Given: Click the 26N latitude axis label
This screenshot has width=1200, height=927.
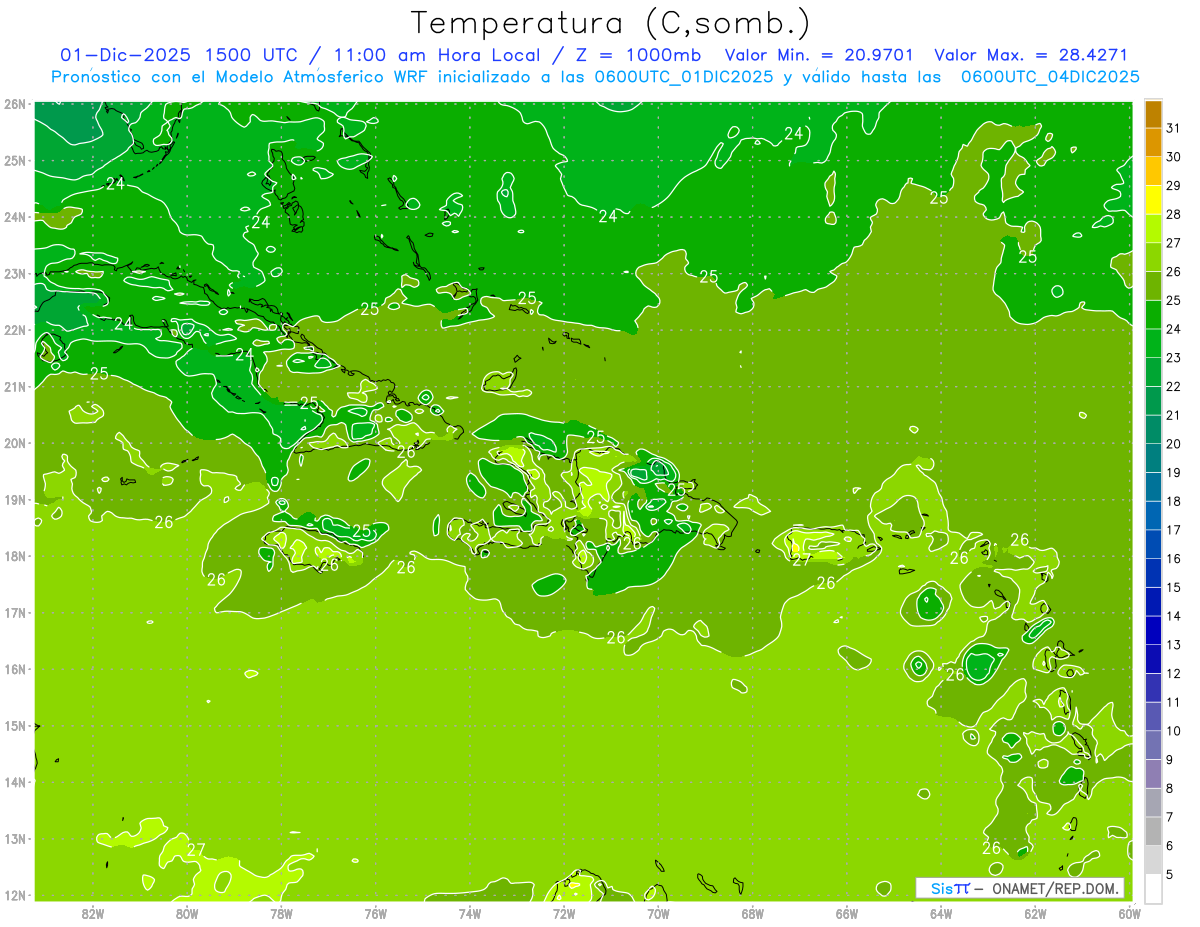Looking at the screenshot, I should pos(15,104).
